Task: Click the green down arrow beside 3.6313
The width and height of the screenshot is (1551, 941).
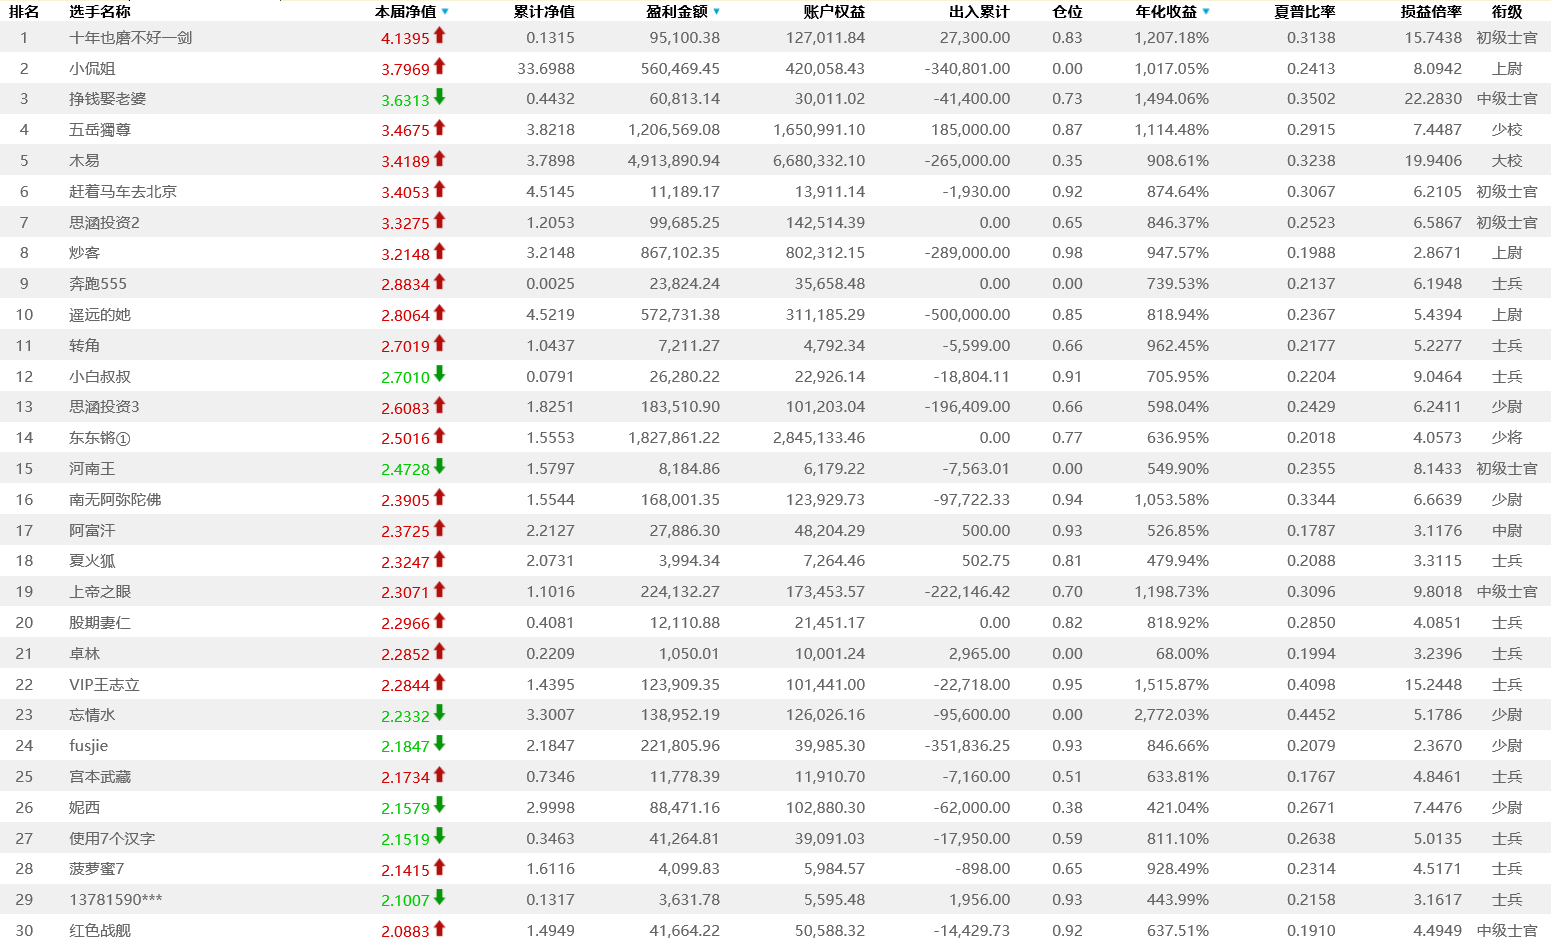Action: pos(439,98)
